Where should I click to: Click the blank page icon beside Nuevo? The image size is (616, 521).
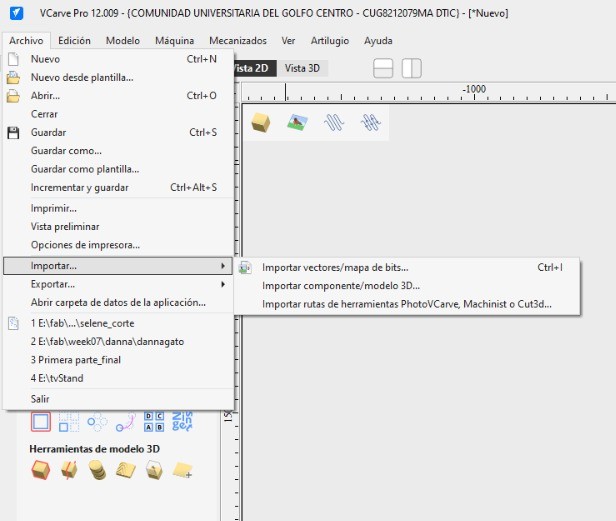pos(13,59)
